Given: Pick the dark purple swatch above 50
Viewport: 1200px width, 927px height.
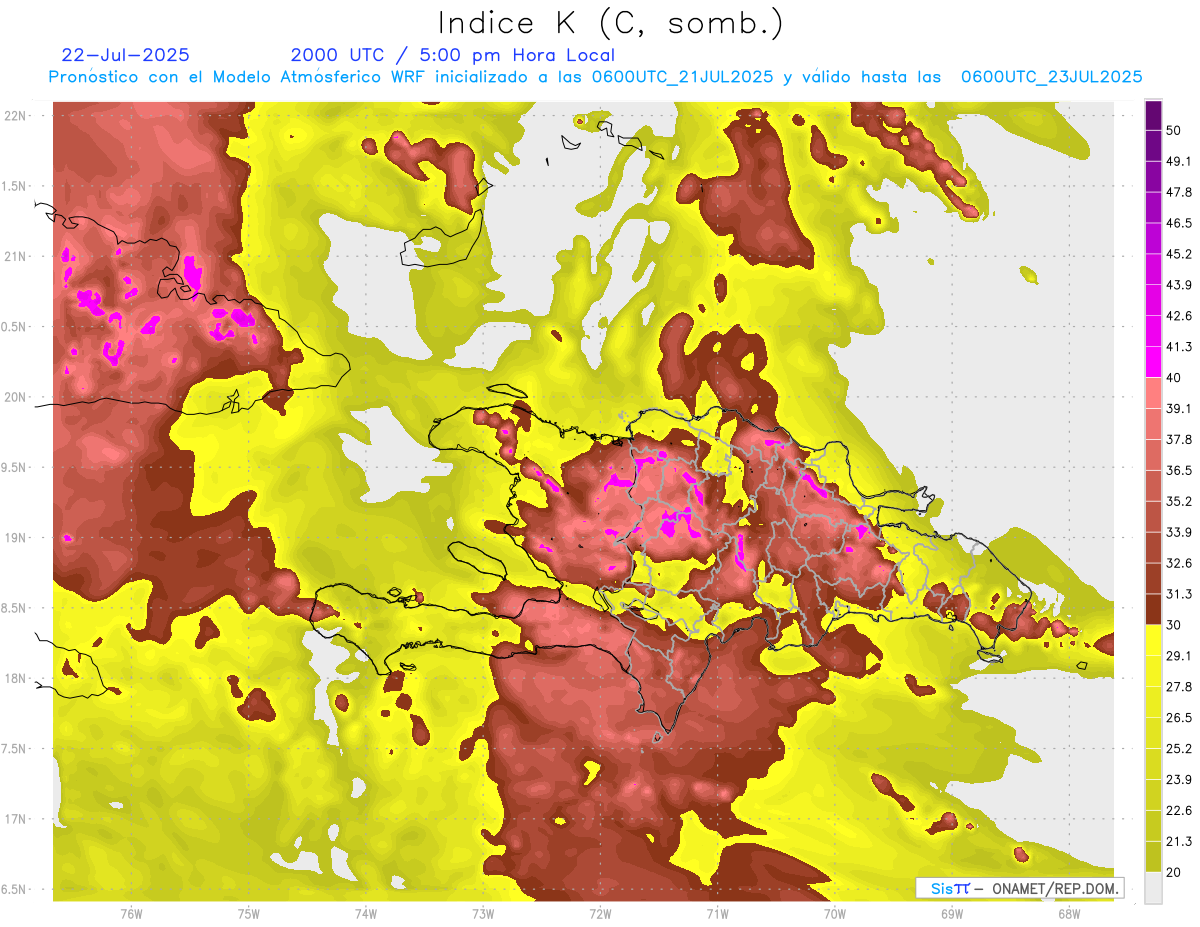Looking at the screenshot, I should 1153,115.
